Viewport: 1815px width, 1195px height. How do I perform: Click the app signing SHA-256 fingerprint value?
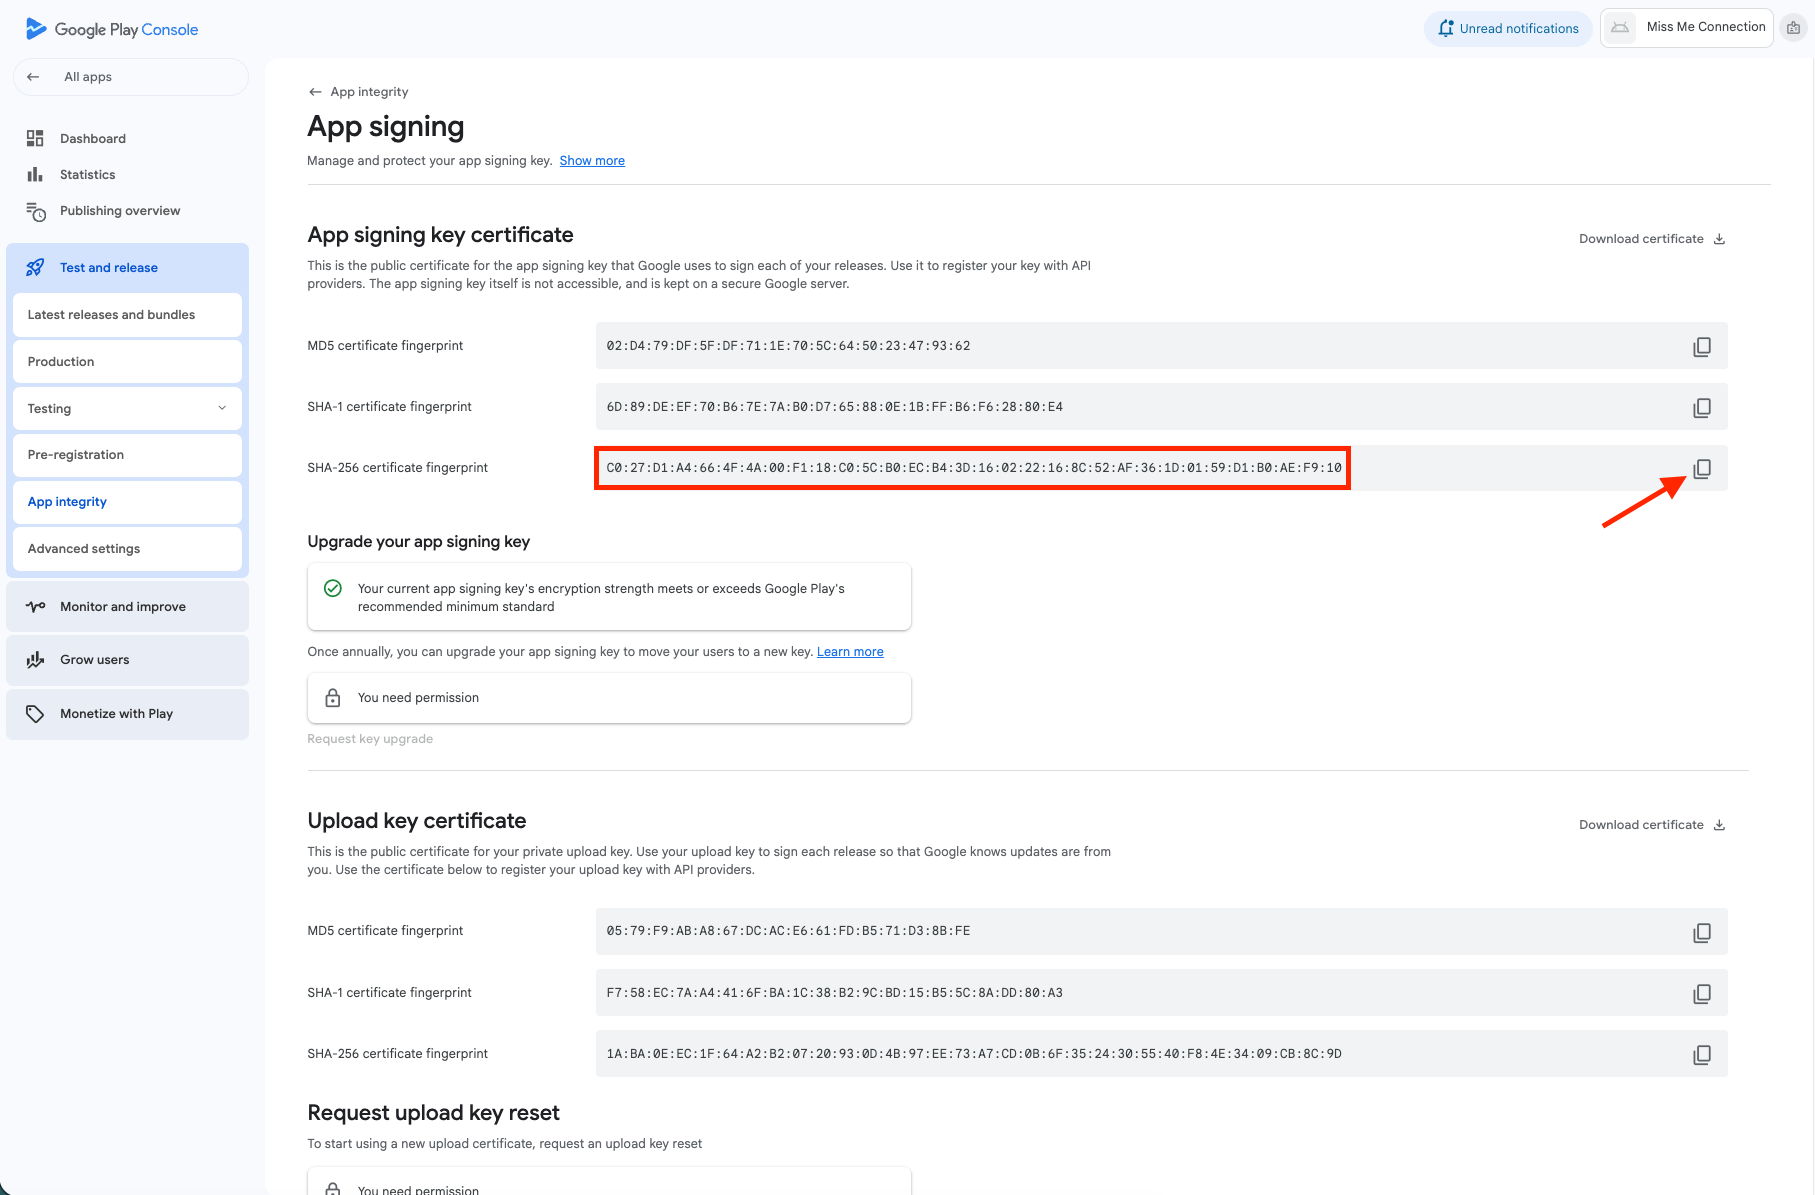[973, 468]
